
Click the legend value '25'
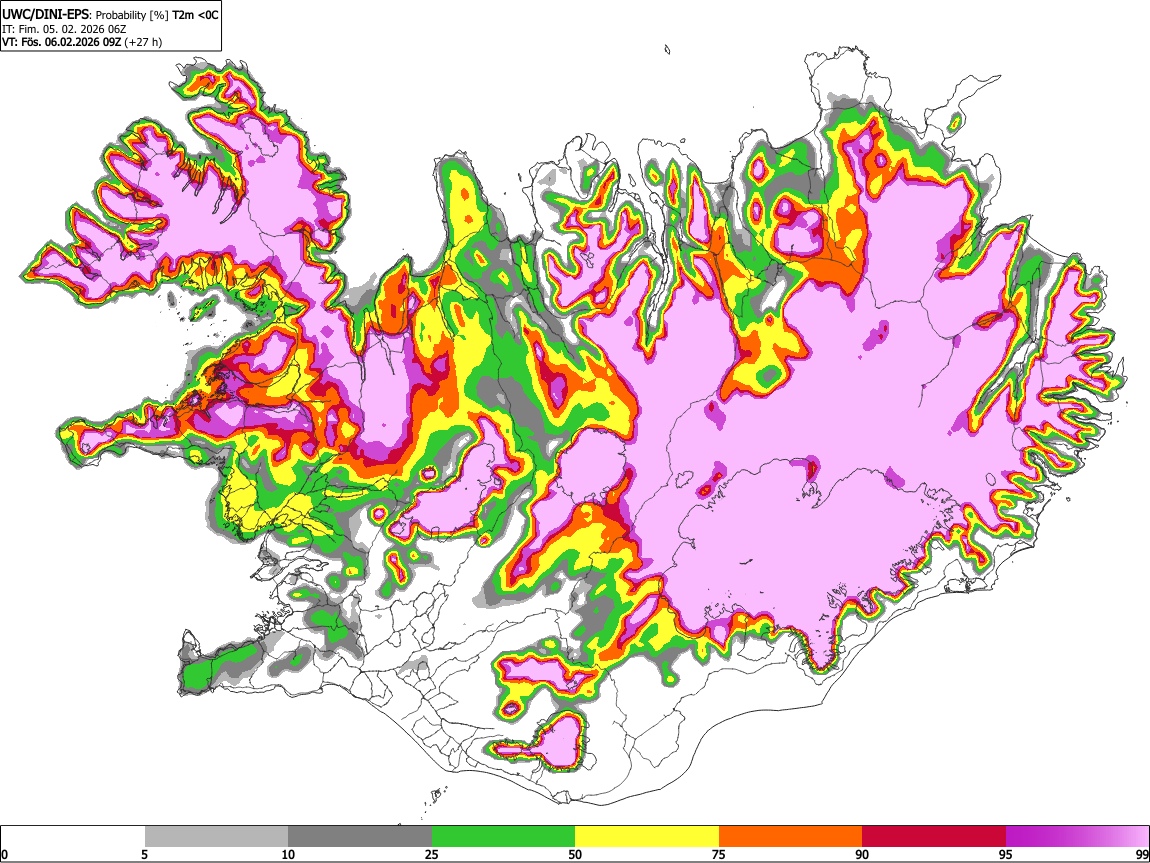[432, 854]
